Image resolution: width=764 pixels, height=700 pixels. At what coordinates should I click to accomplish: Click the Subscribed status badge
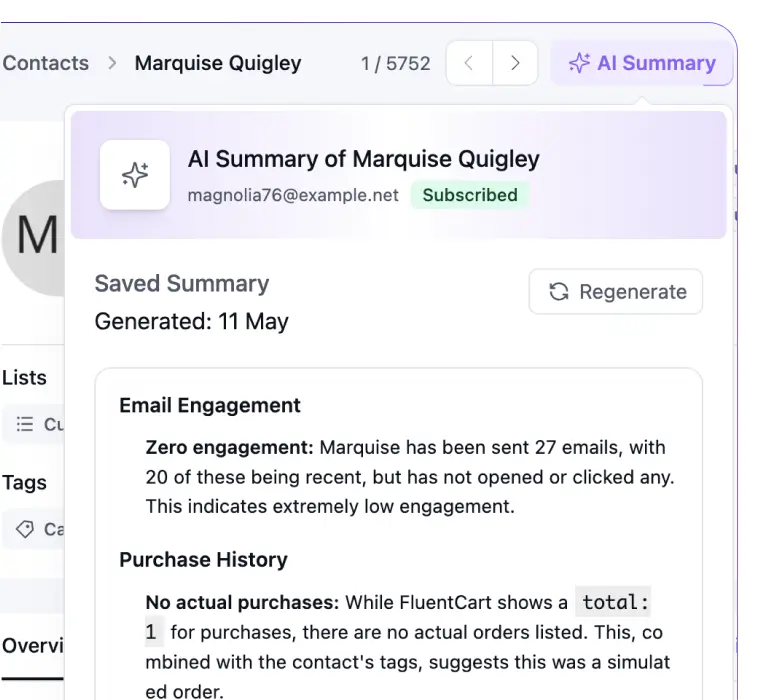point(470,195)
